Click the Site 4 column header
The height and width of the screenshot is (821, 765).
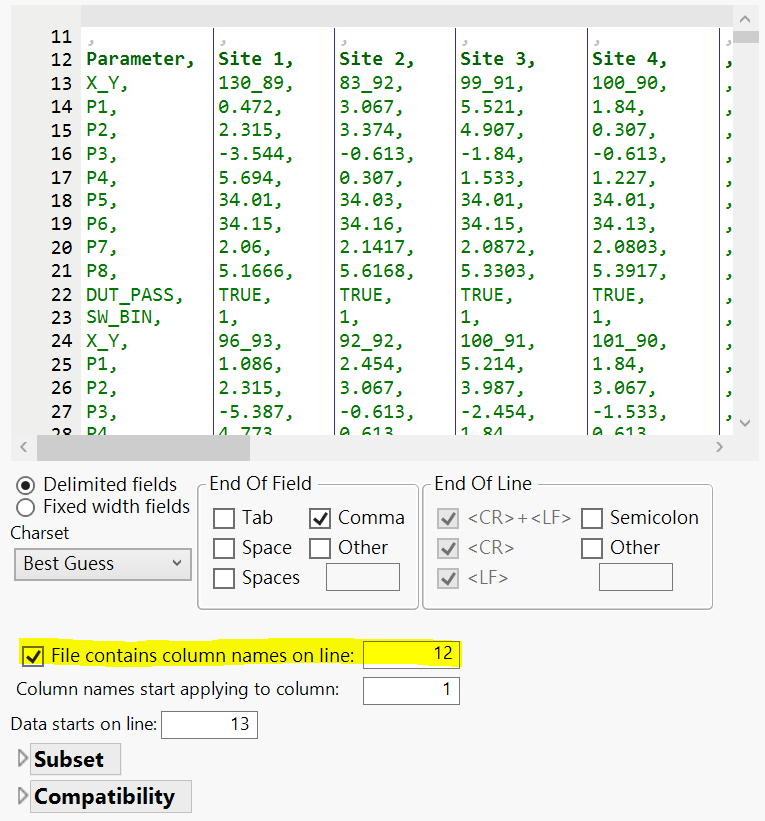click(x=630, y=59)
